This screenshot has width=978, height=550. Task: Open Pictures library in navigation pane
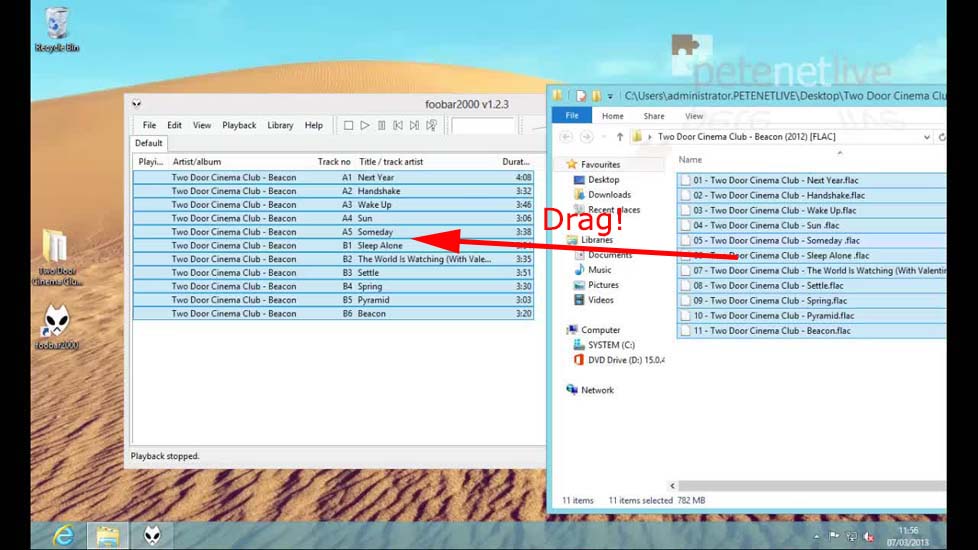coord(603,285)
